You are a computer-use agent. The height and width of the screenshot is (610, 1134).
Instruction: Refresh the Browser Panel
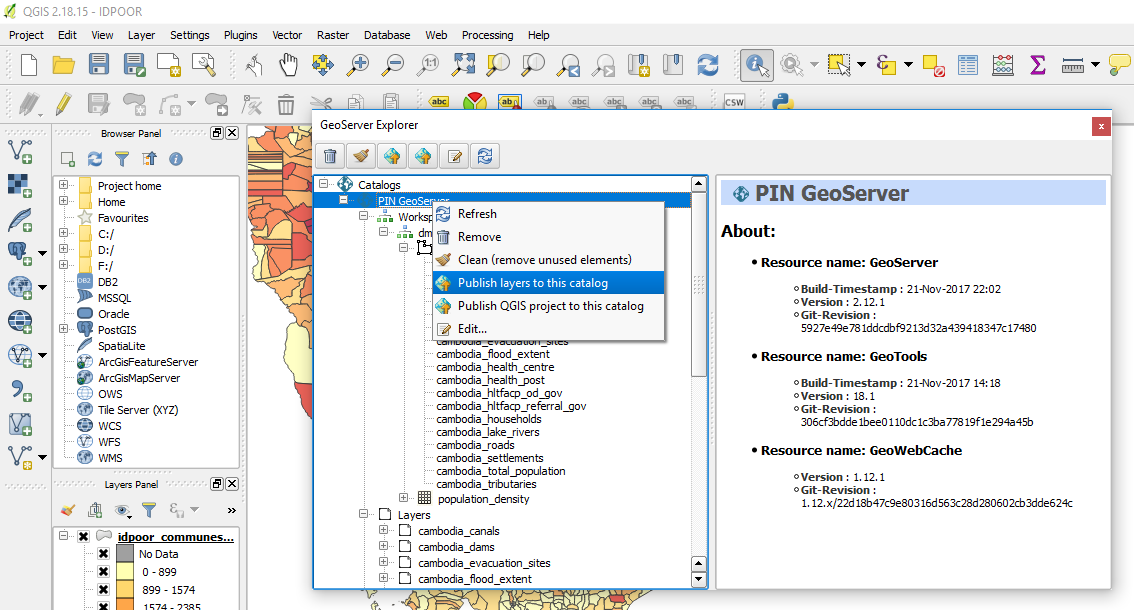95,158
